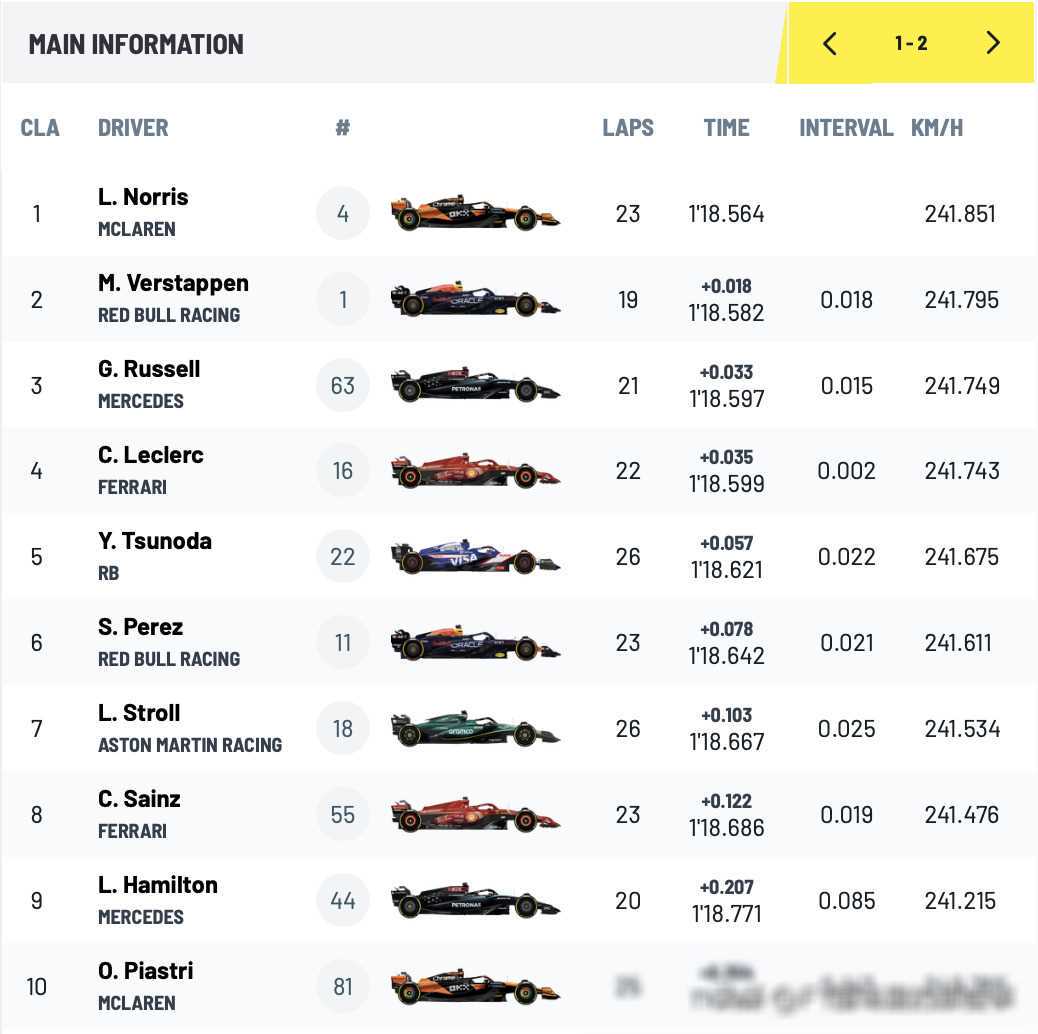Image resolution: width=1038 pixels, height=1034 pixels.
Task: Sort by the TIME column header
Action: [726, 128]
